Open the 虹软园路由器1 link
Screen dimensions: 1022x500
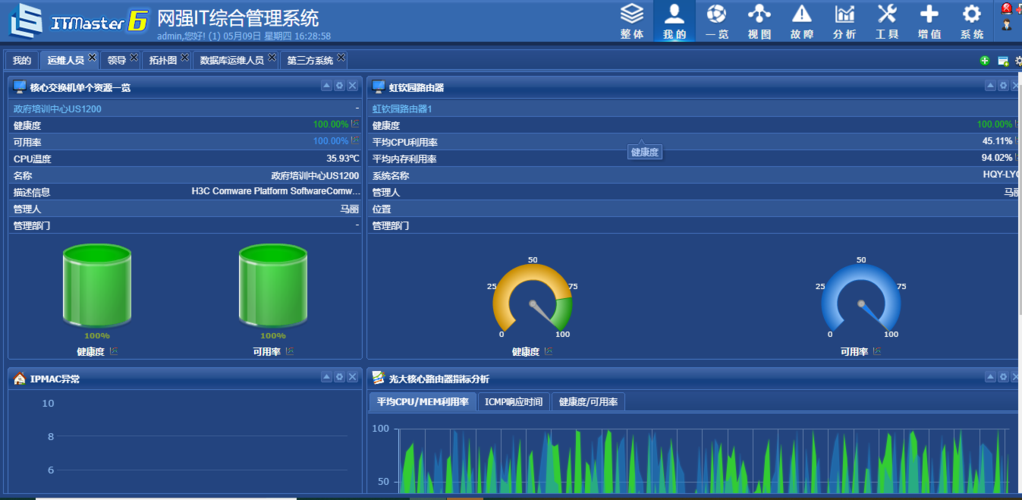[402, 109]
